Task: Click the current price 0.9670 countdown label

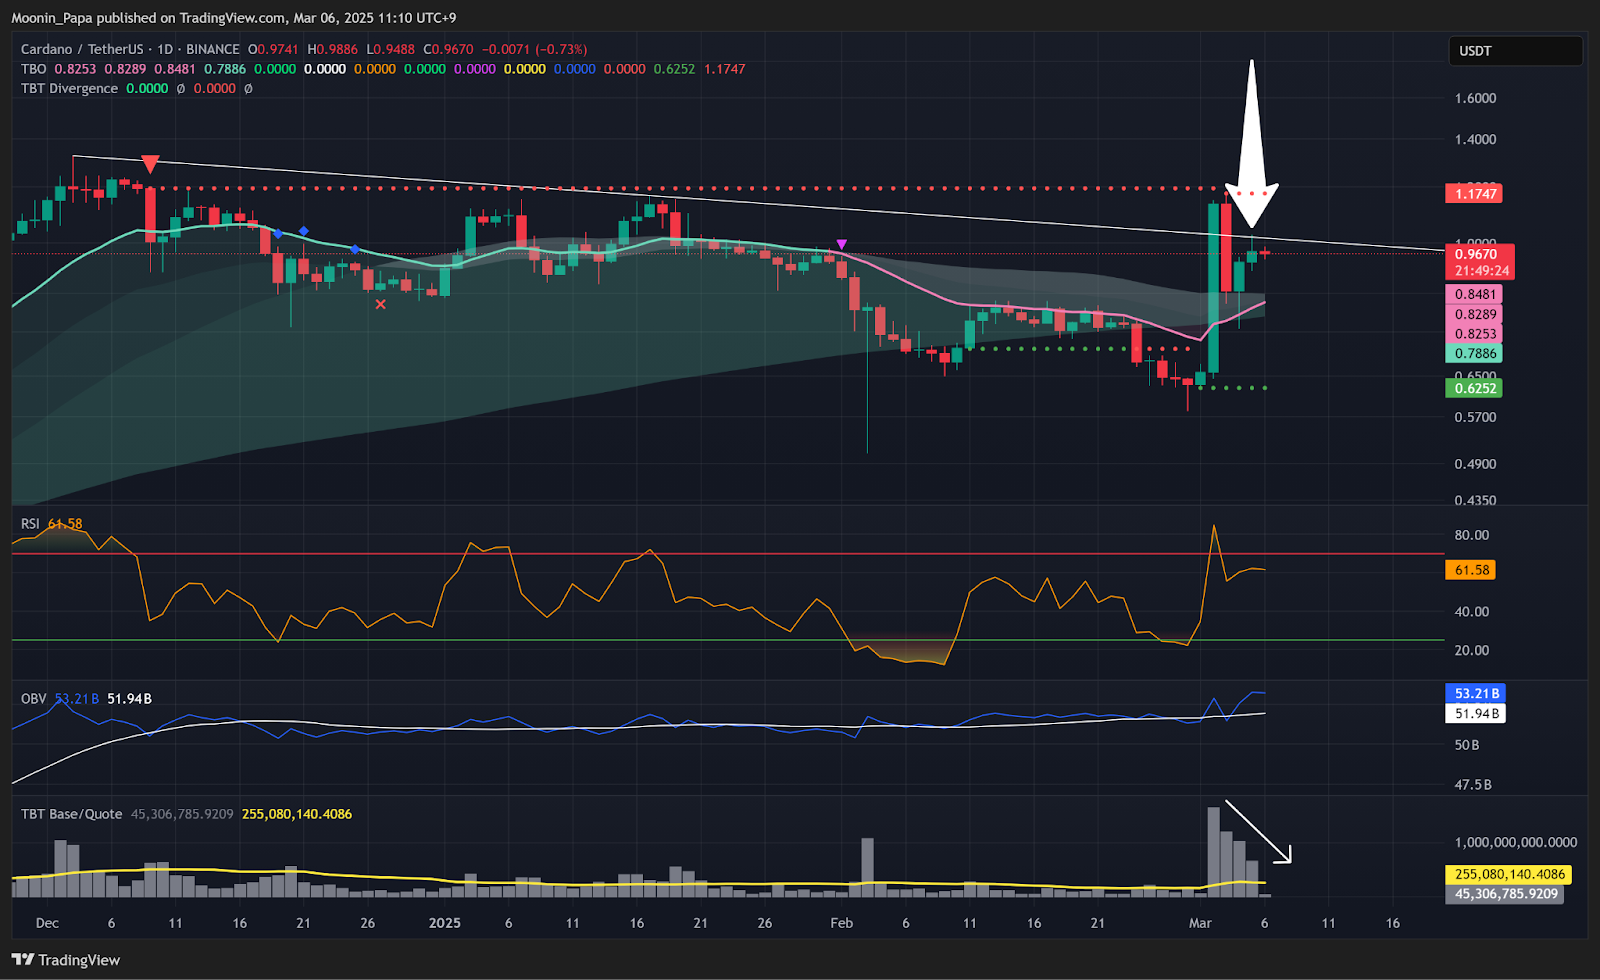Action: tap(1479, 262)
